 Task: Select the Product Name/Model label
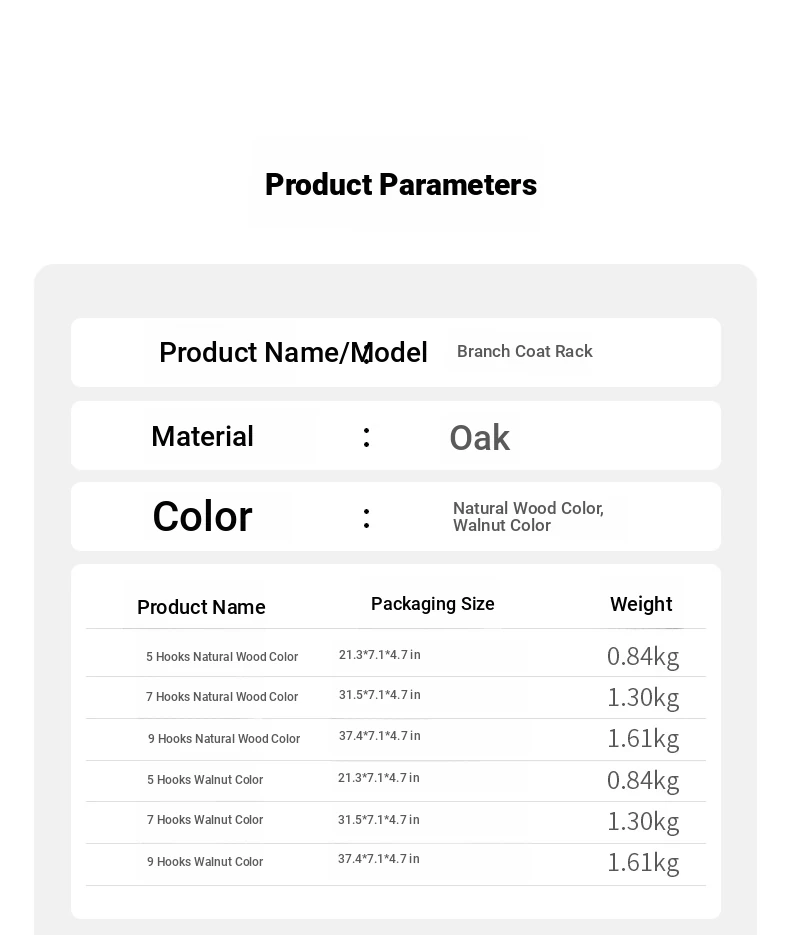pos(293,352)
